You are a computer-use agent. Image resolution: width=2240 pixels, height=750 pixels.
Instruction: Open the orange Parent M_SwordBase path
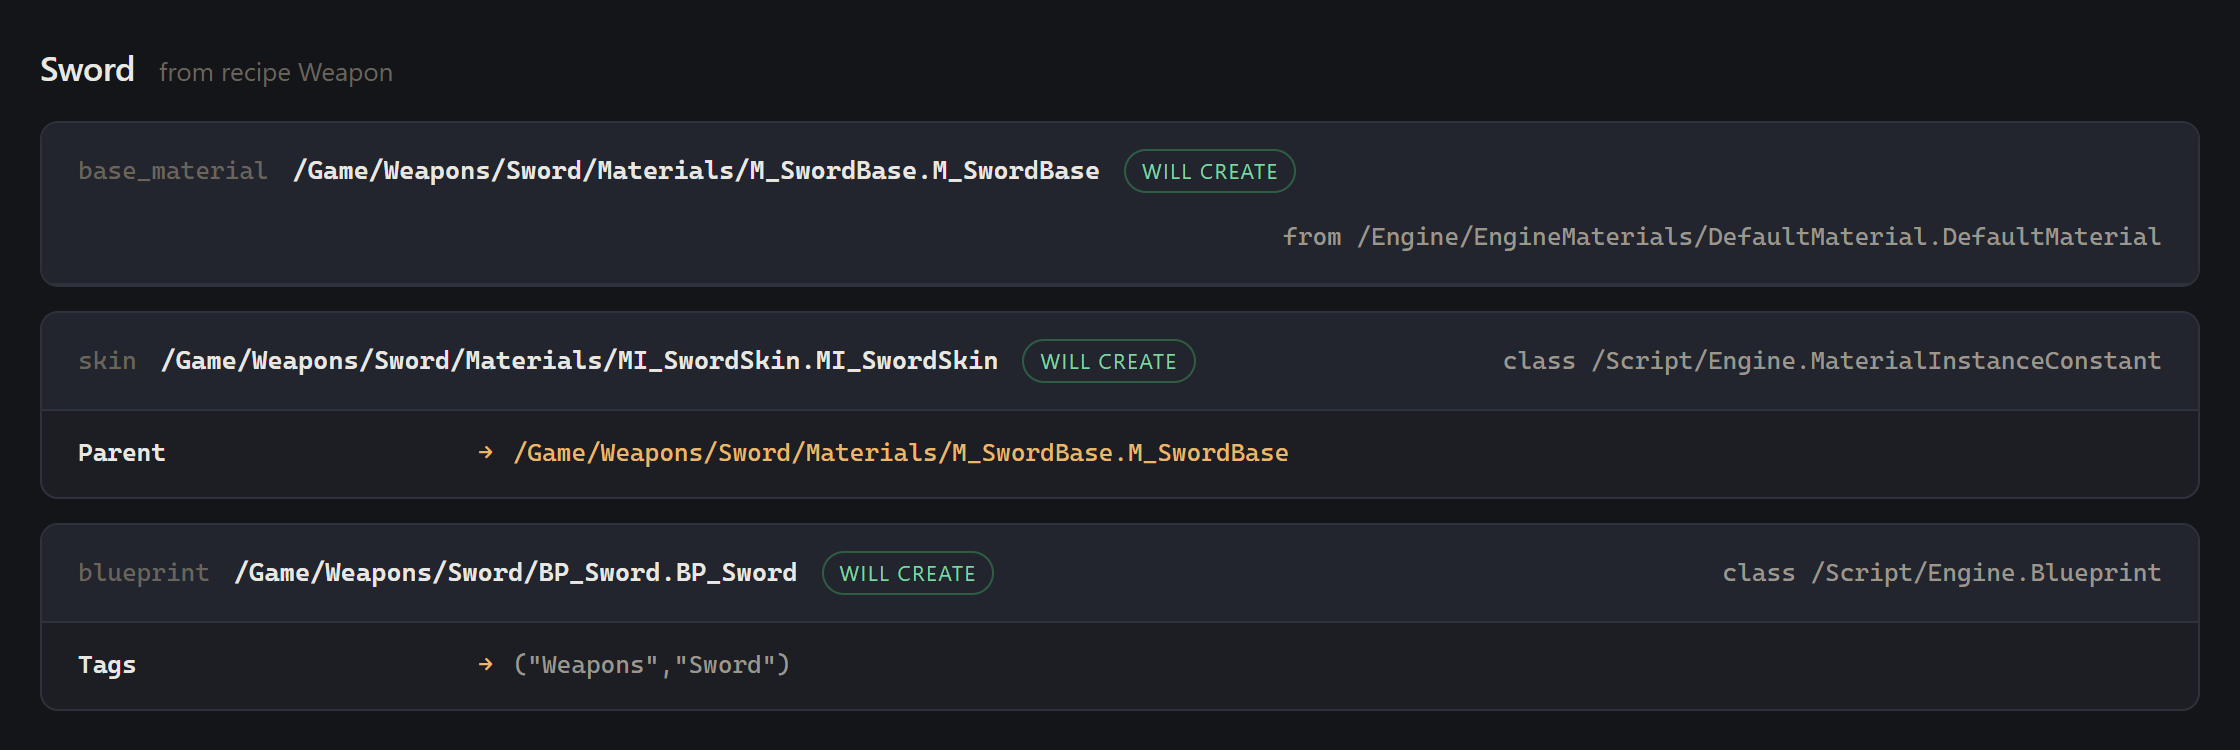coord(901,453)
